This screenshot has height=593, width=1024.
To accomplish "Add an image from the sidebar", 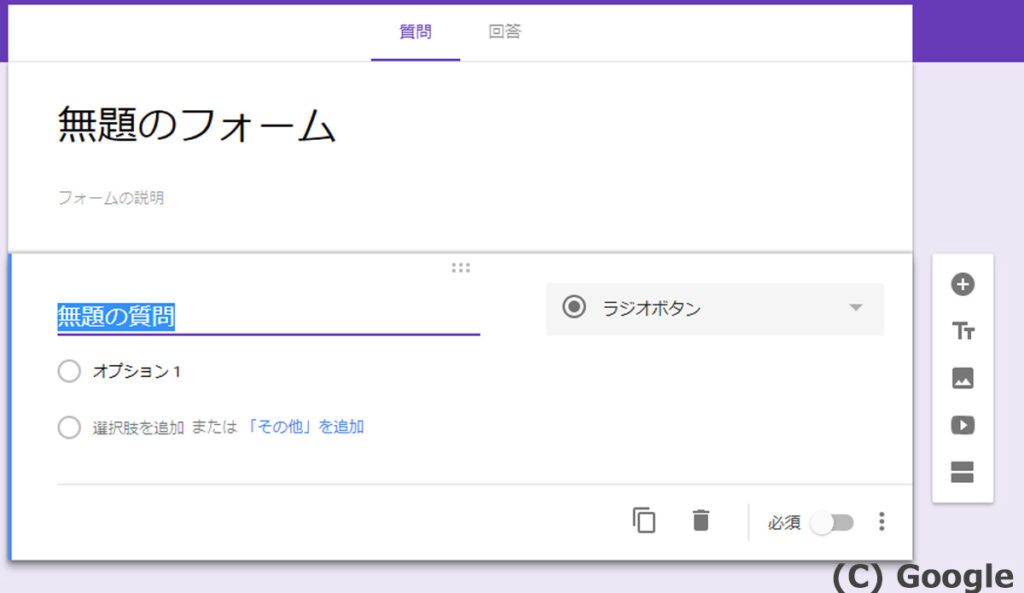I will pos(963,378).
